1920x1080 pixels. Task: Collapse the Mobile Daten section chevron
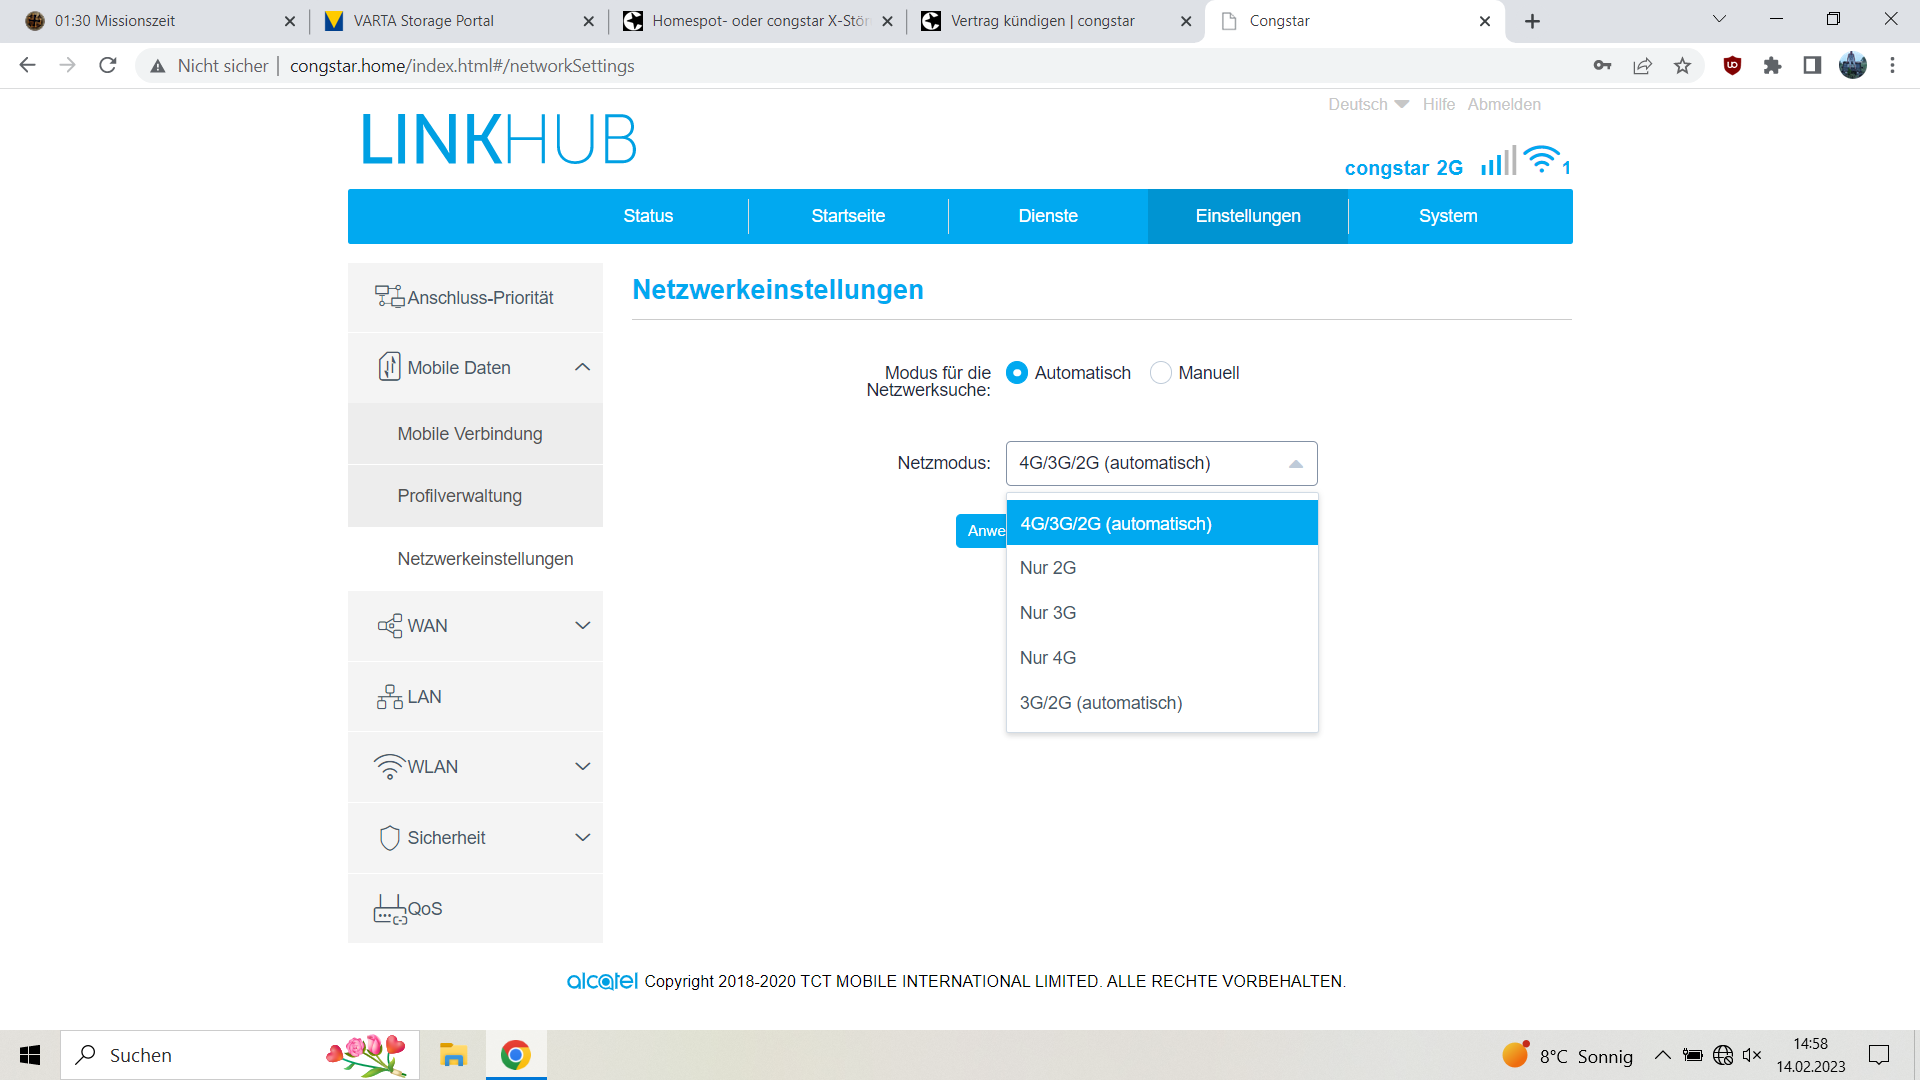tap(582, 367)
